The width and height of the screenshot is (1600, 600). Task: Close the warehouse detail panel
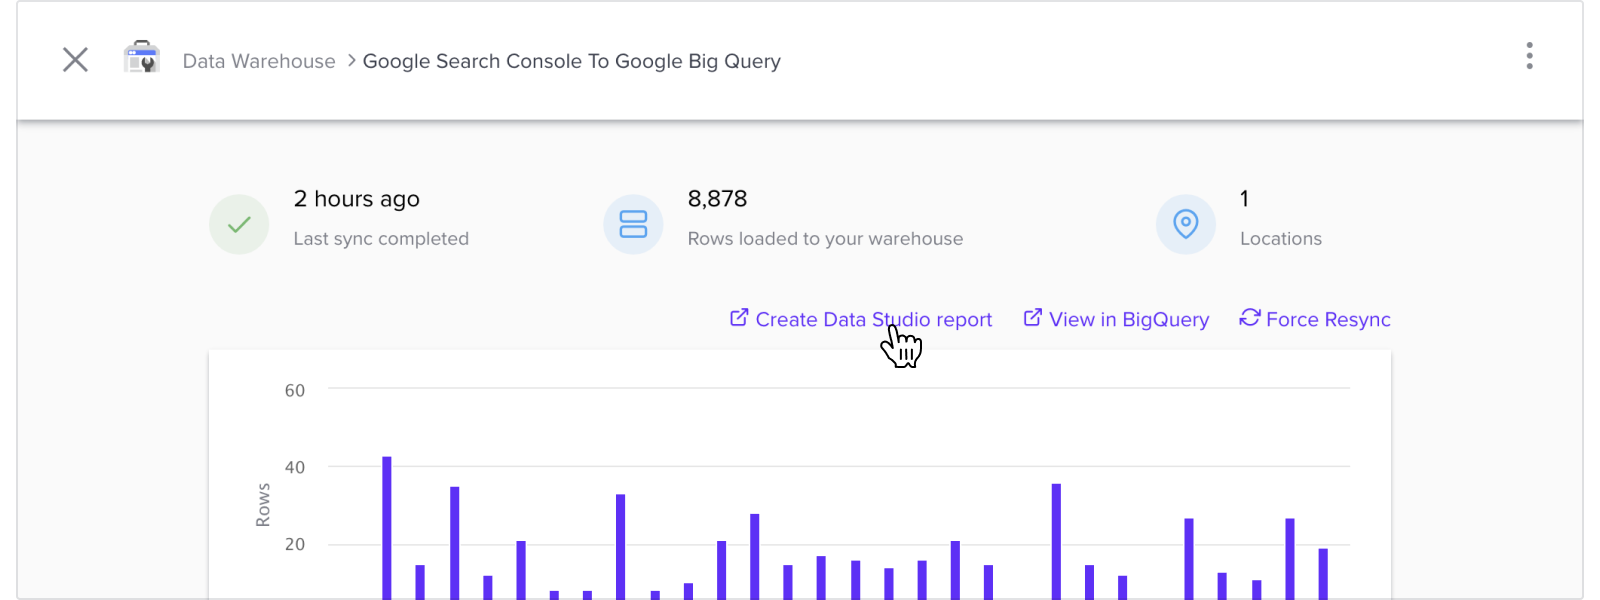point(75,60)
